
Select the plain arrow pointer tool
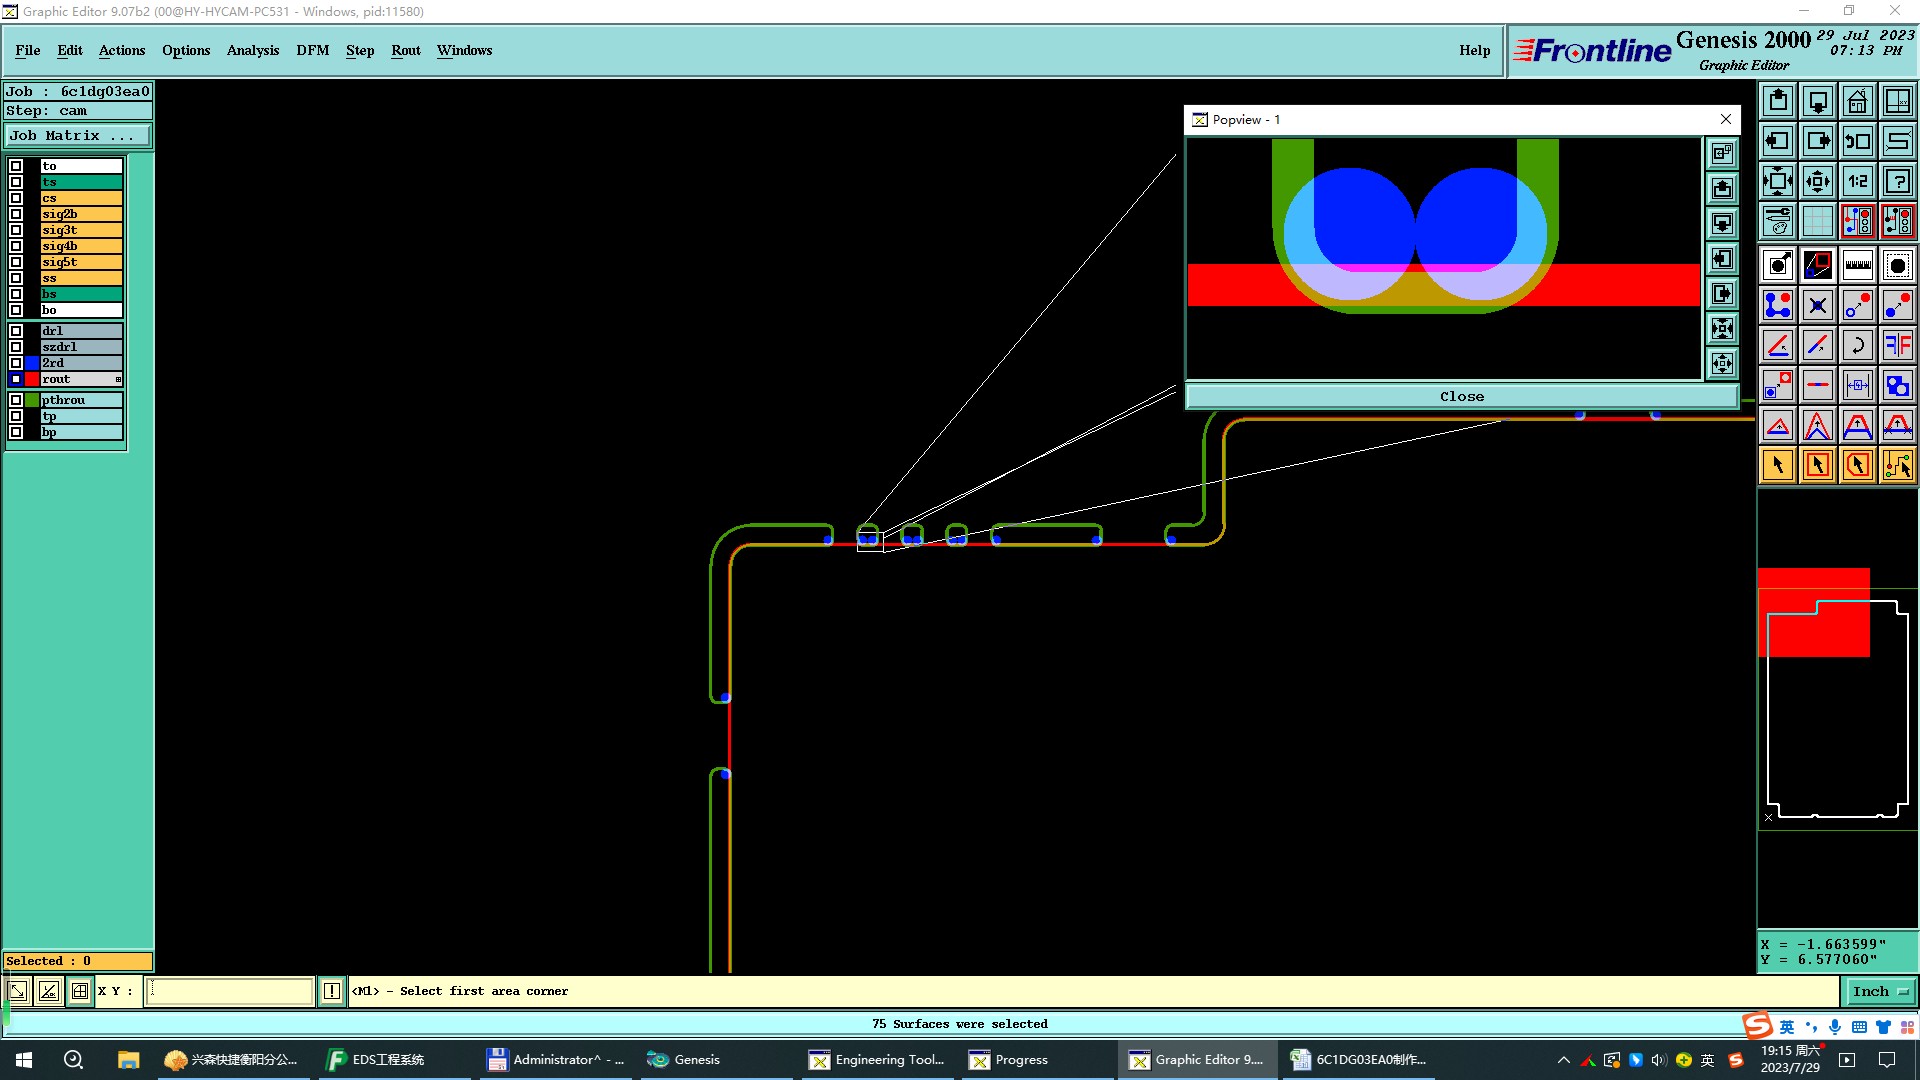(x=1777, y=465)
